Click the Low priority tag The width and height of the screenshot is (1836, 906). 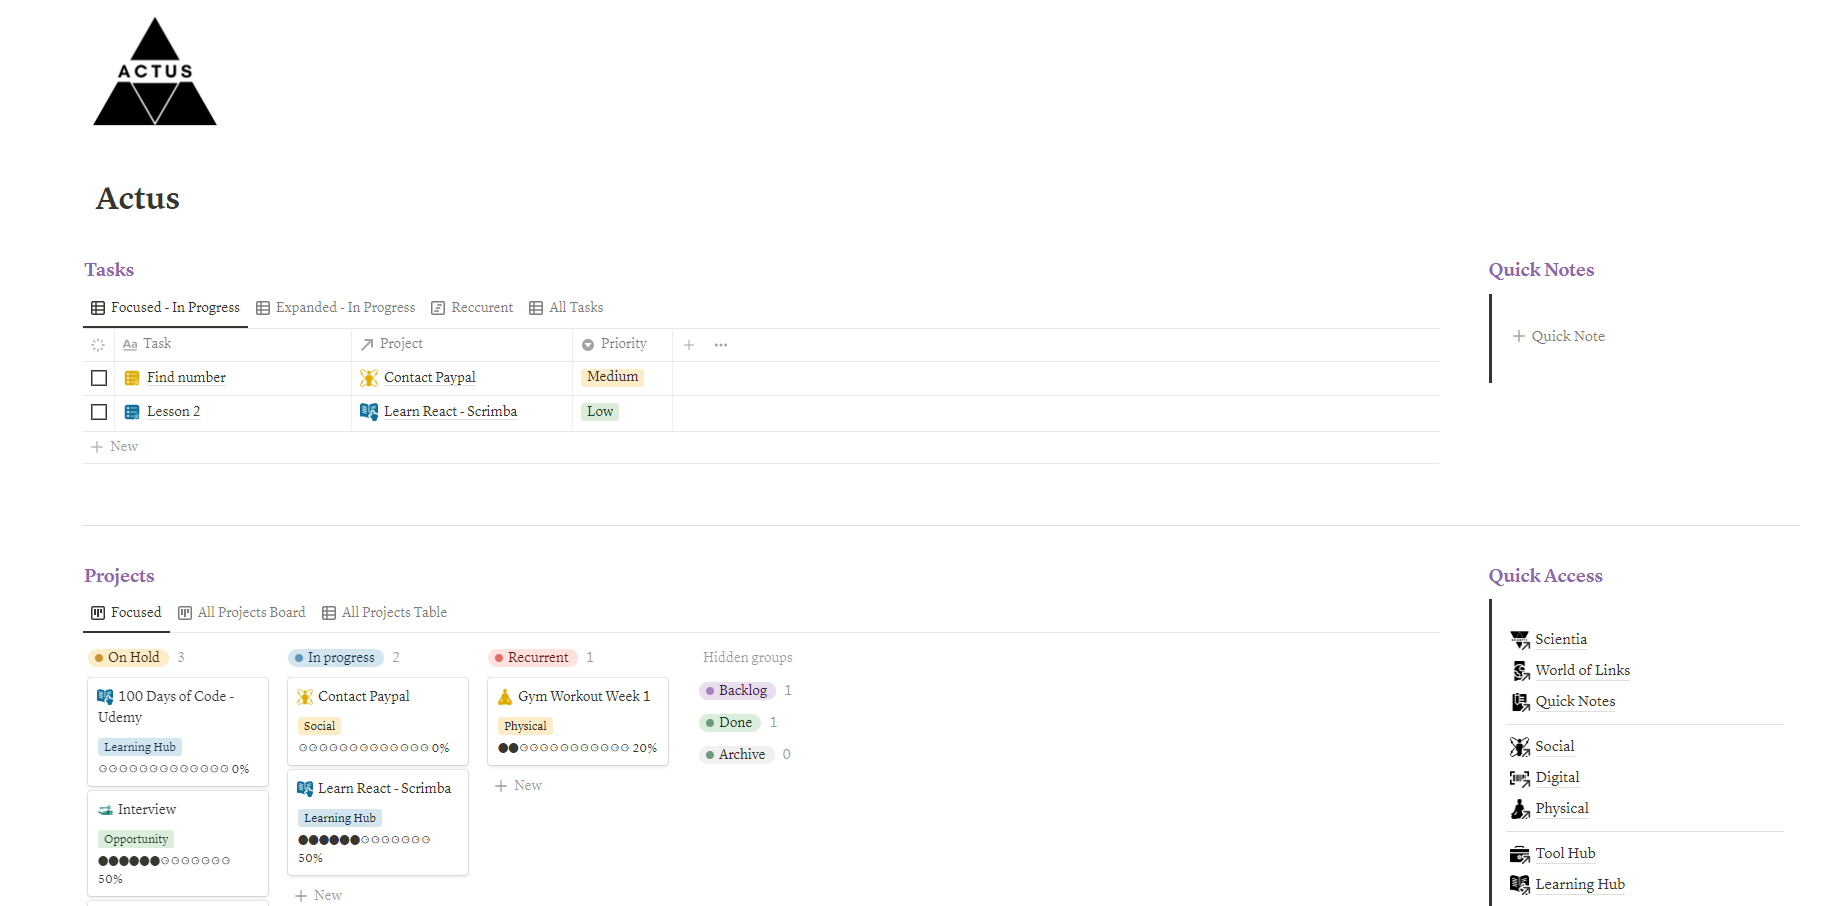coord(600,412)
